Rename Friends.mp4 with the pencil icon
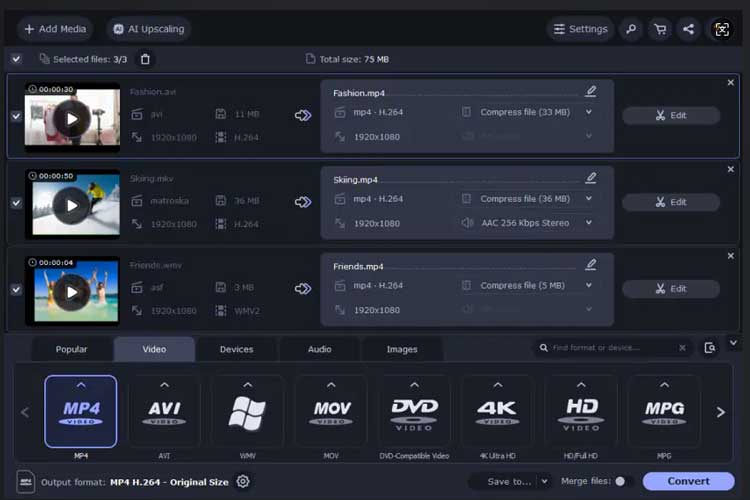 591,264
